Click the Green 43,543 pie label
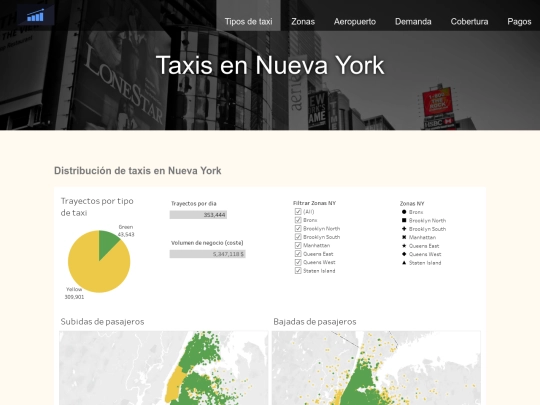 click(x=126, y=231)
